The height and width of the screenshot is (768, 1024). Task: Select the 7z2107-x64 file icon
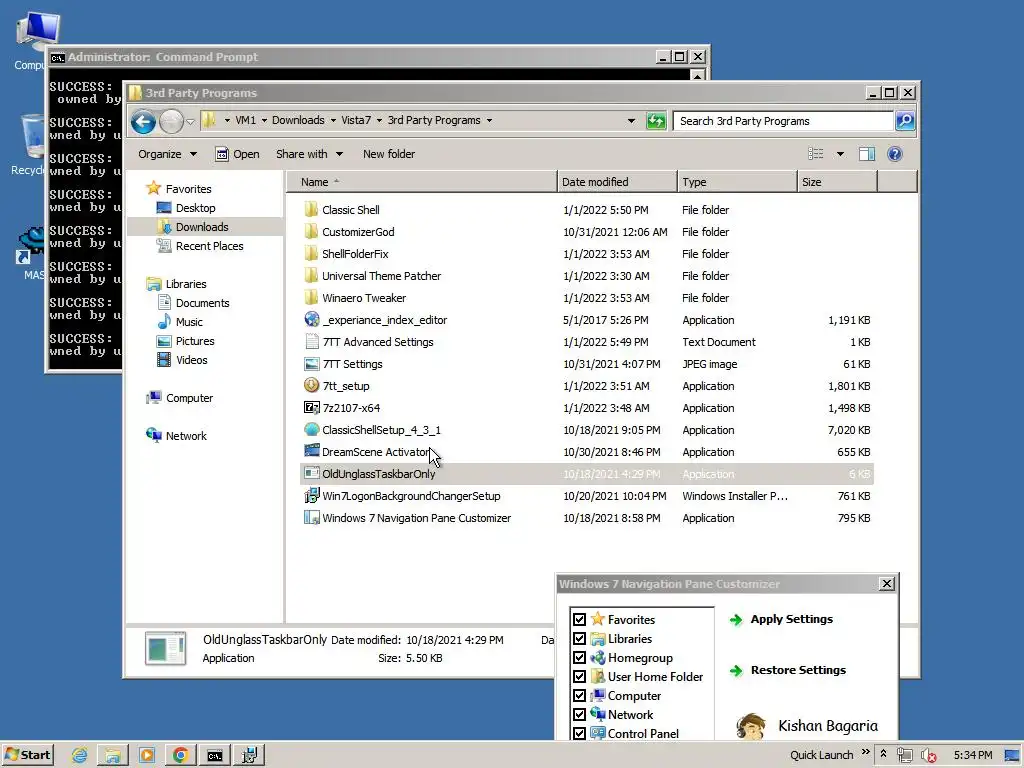click(312, 408)
